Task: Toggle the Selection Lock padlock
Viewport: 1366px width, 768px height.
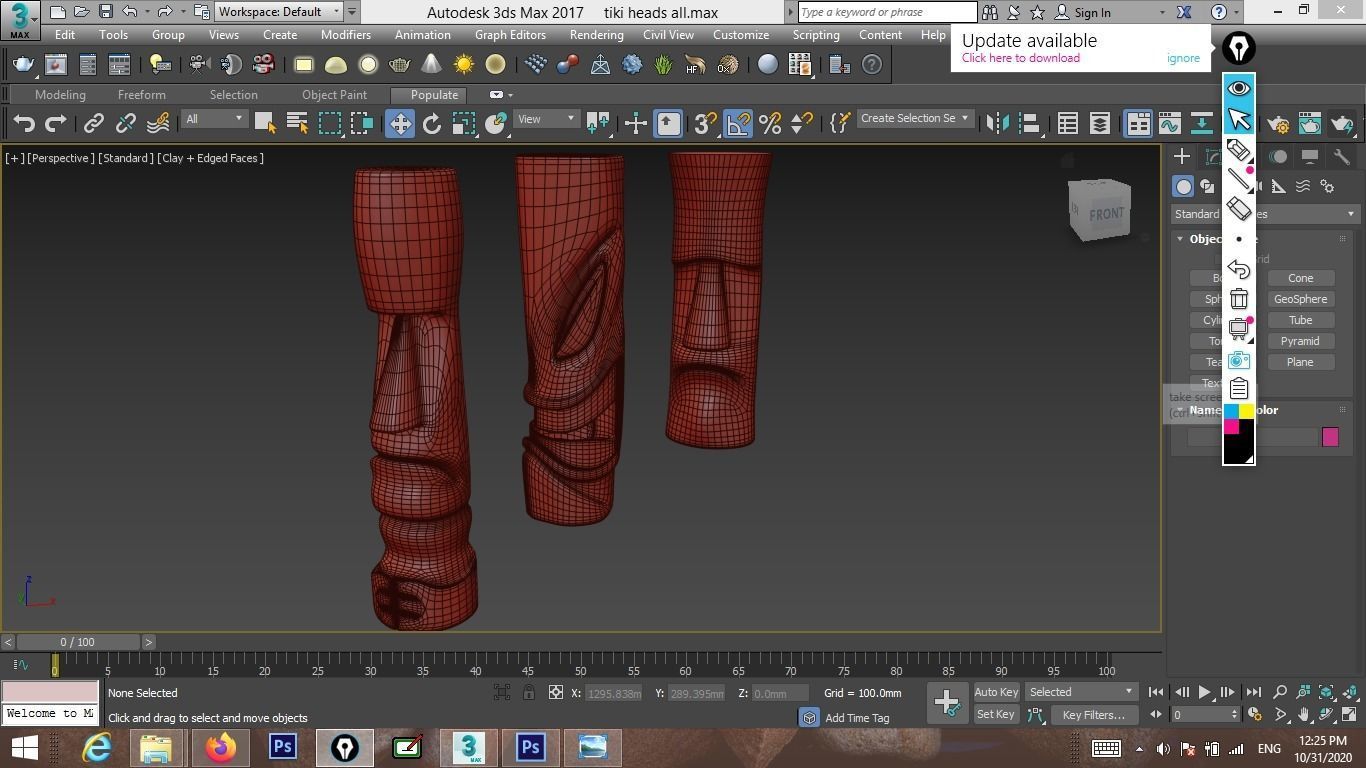Action: click(529, 692)
